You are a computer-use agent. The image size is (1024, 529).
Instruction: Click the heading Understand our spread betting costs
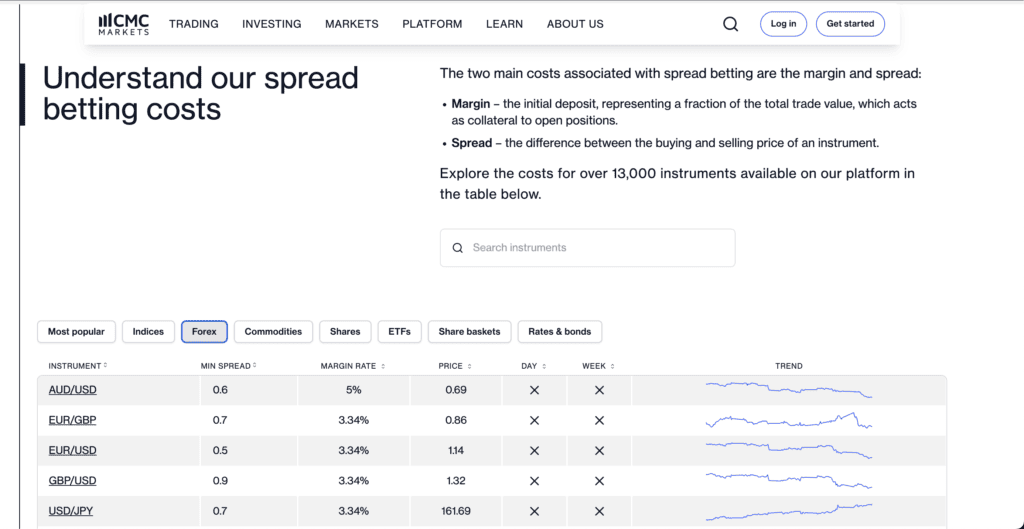[x=200, y=94]
